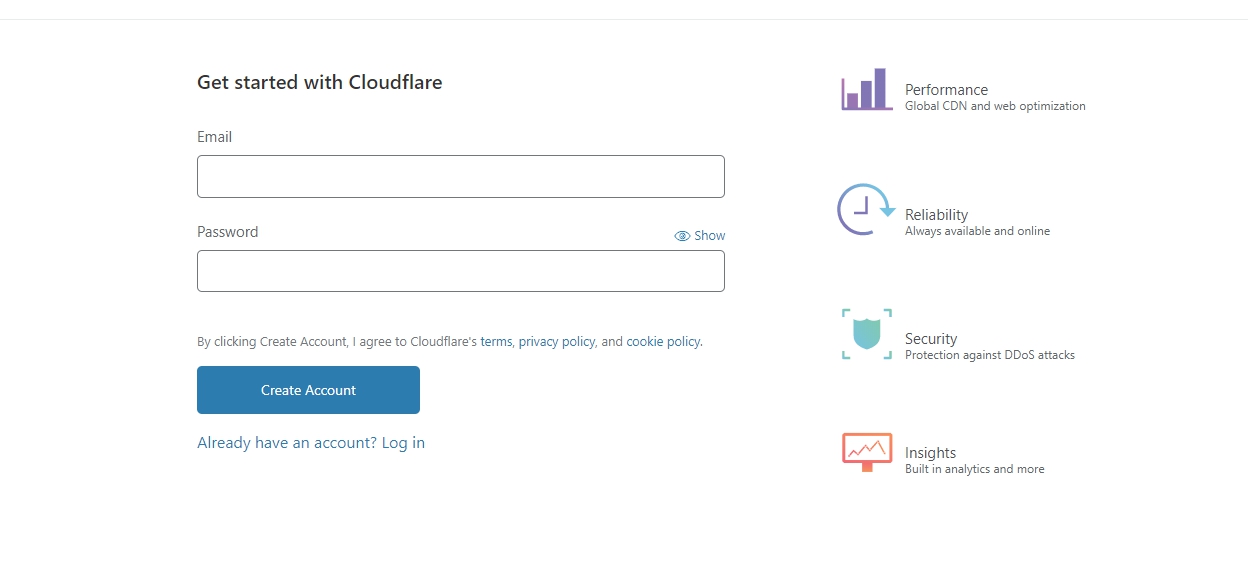Screen dimensions: 1248x583
Task: Click the Password field label
Action: click(227, 232)
